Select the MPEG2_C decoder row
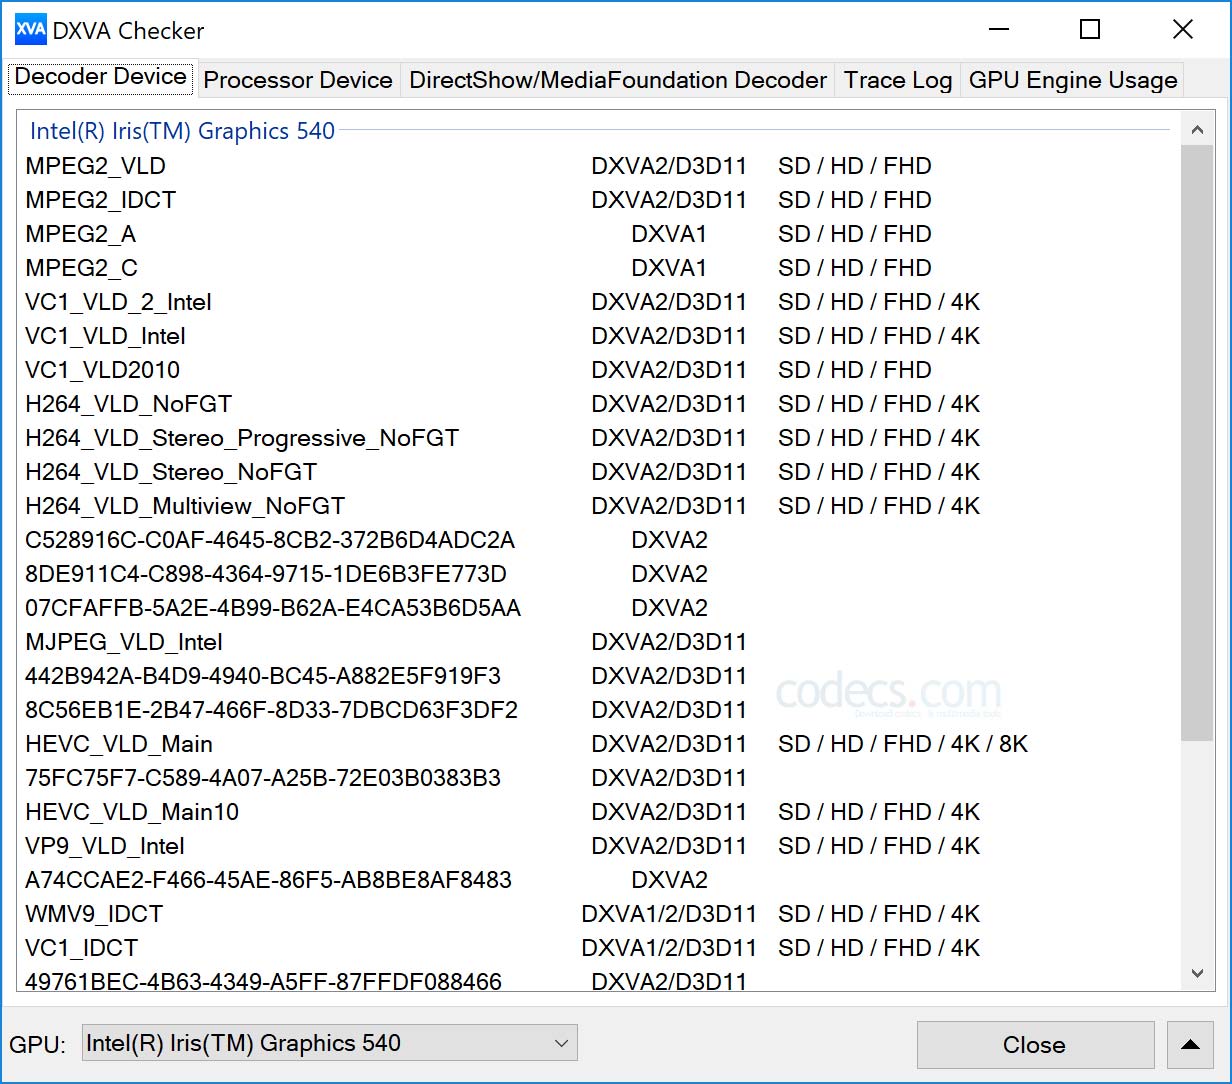 598,268
